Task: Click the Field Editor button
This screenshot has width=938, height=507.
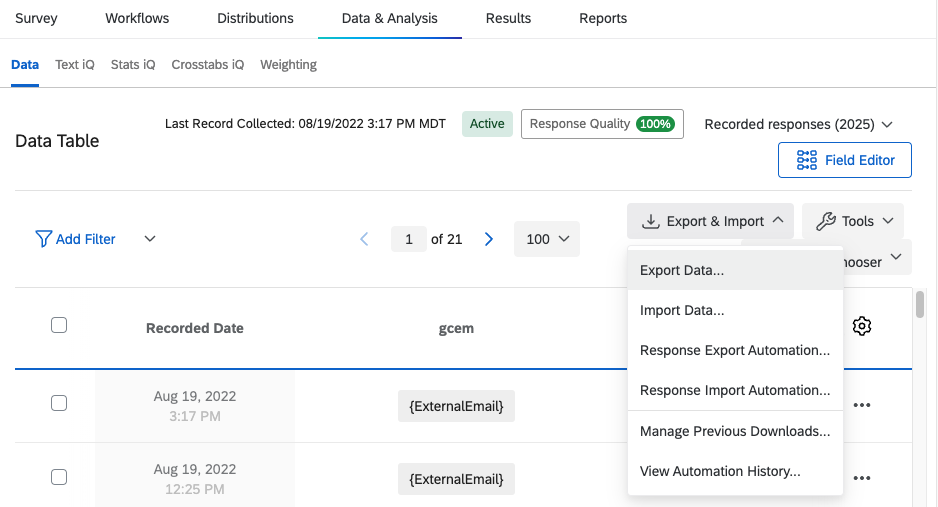Action: 845,160
